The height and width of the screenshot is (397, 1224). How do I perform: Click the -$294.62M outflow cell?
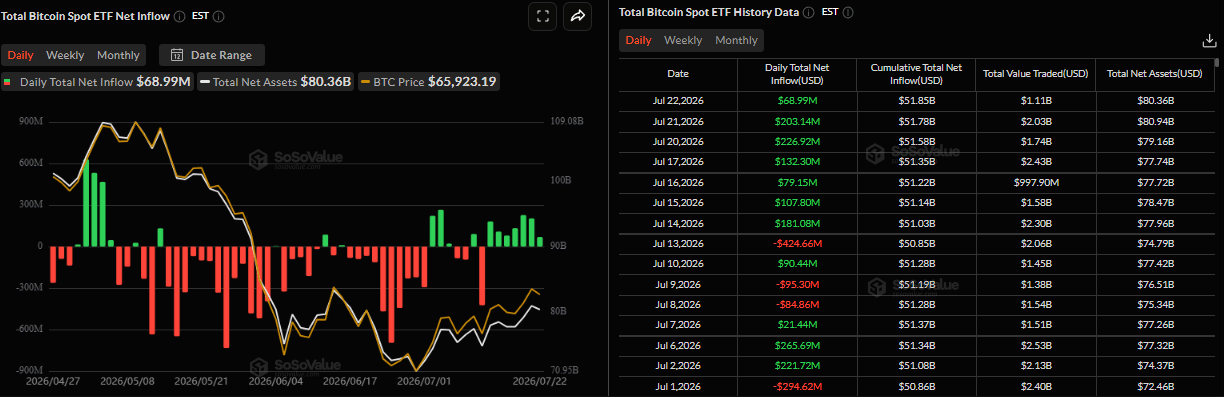797,386
